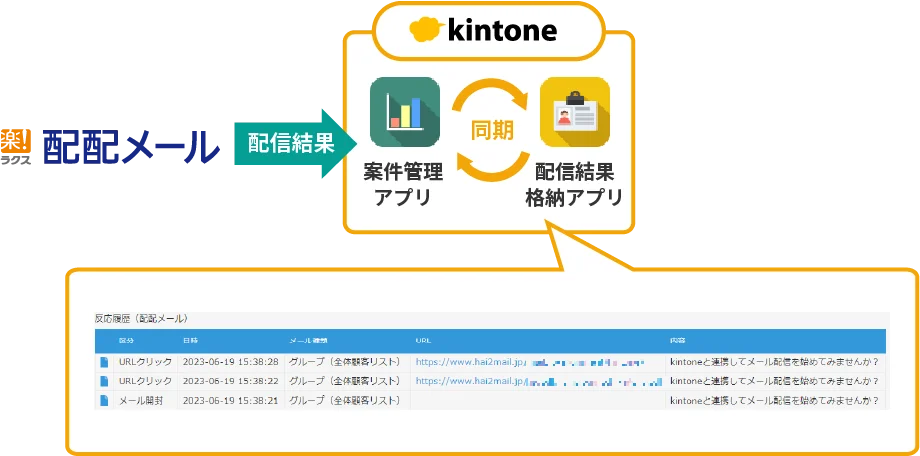Select the timestamp 2023-06-19 15:38:28

pos(231,362)
